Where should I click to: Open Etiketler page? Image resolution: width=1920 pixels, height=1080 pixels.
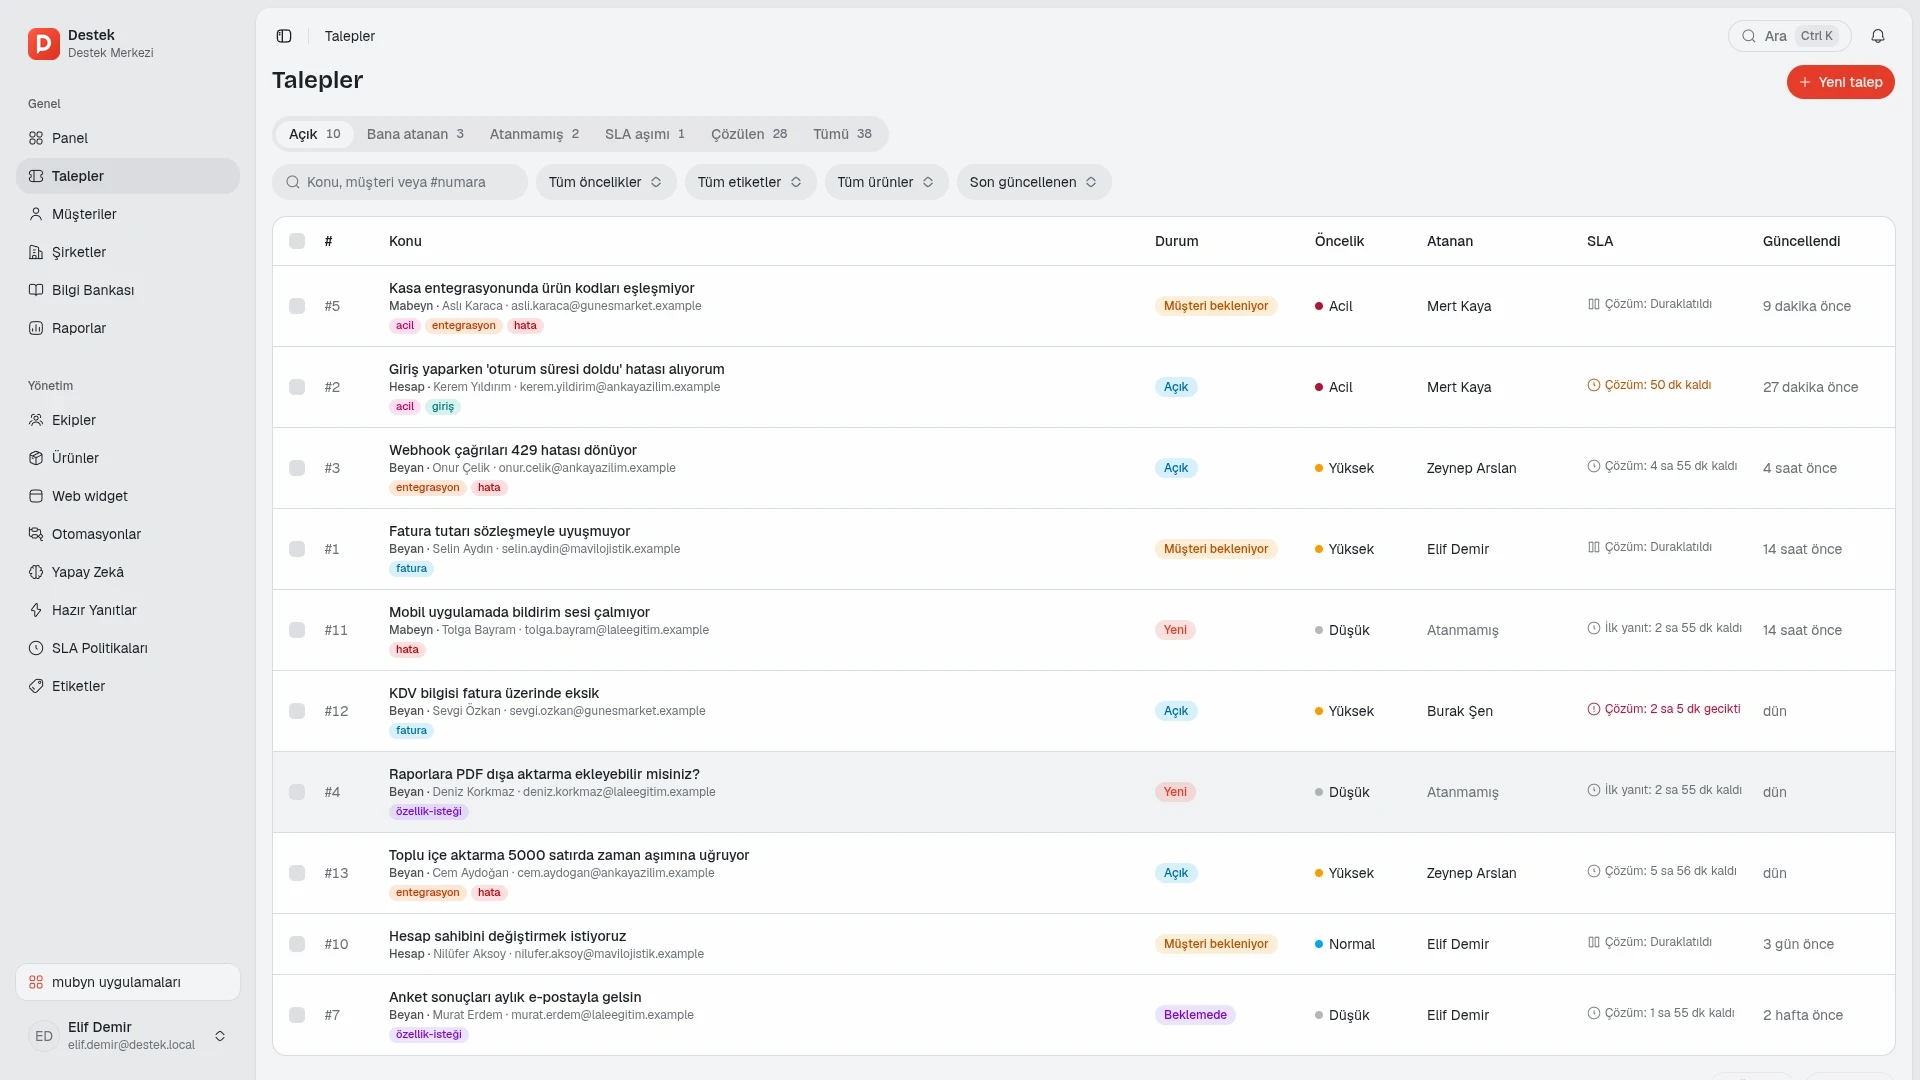click(x=128, y=686)
